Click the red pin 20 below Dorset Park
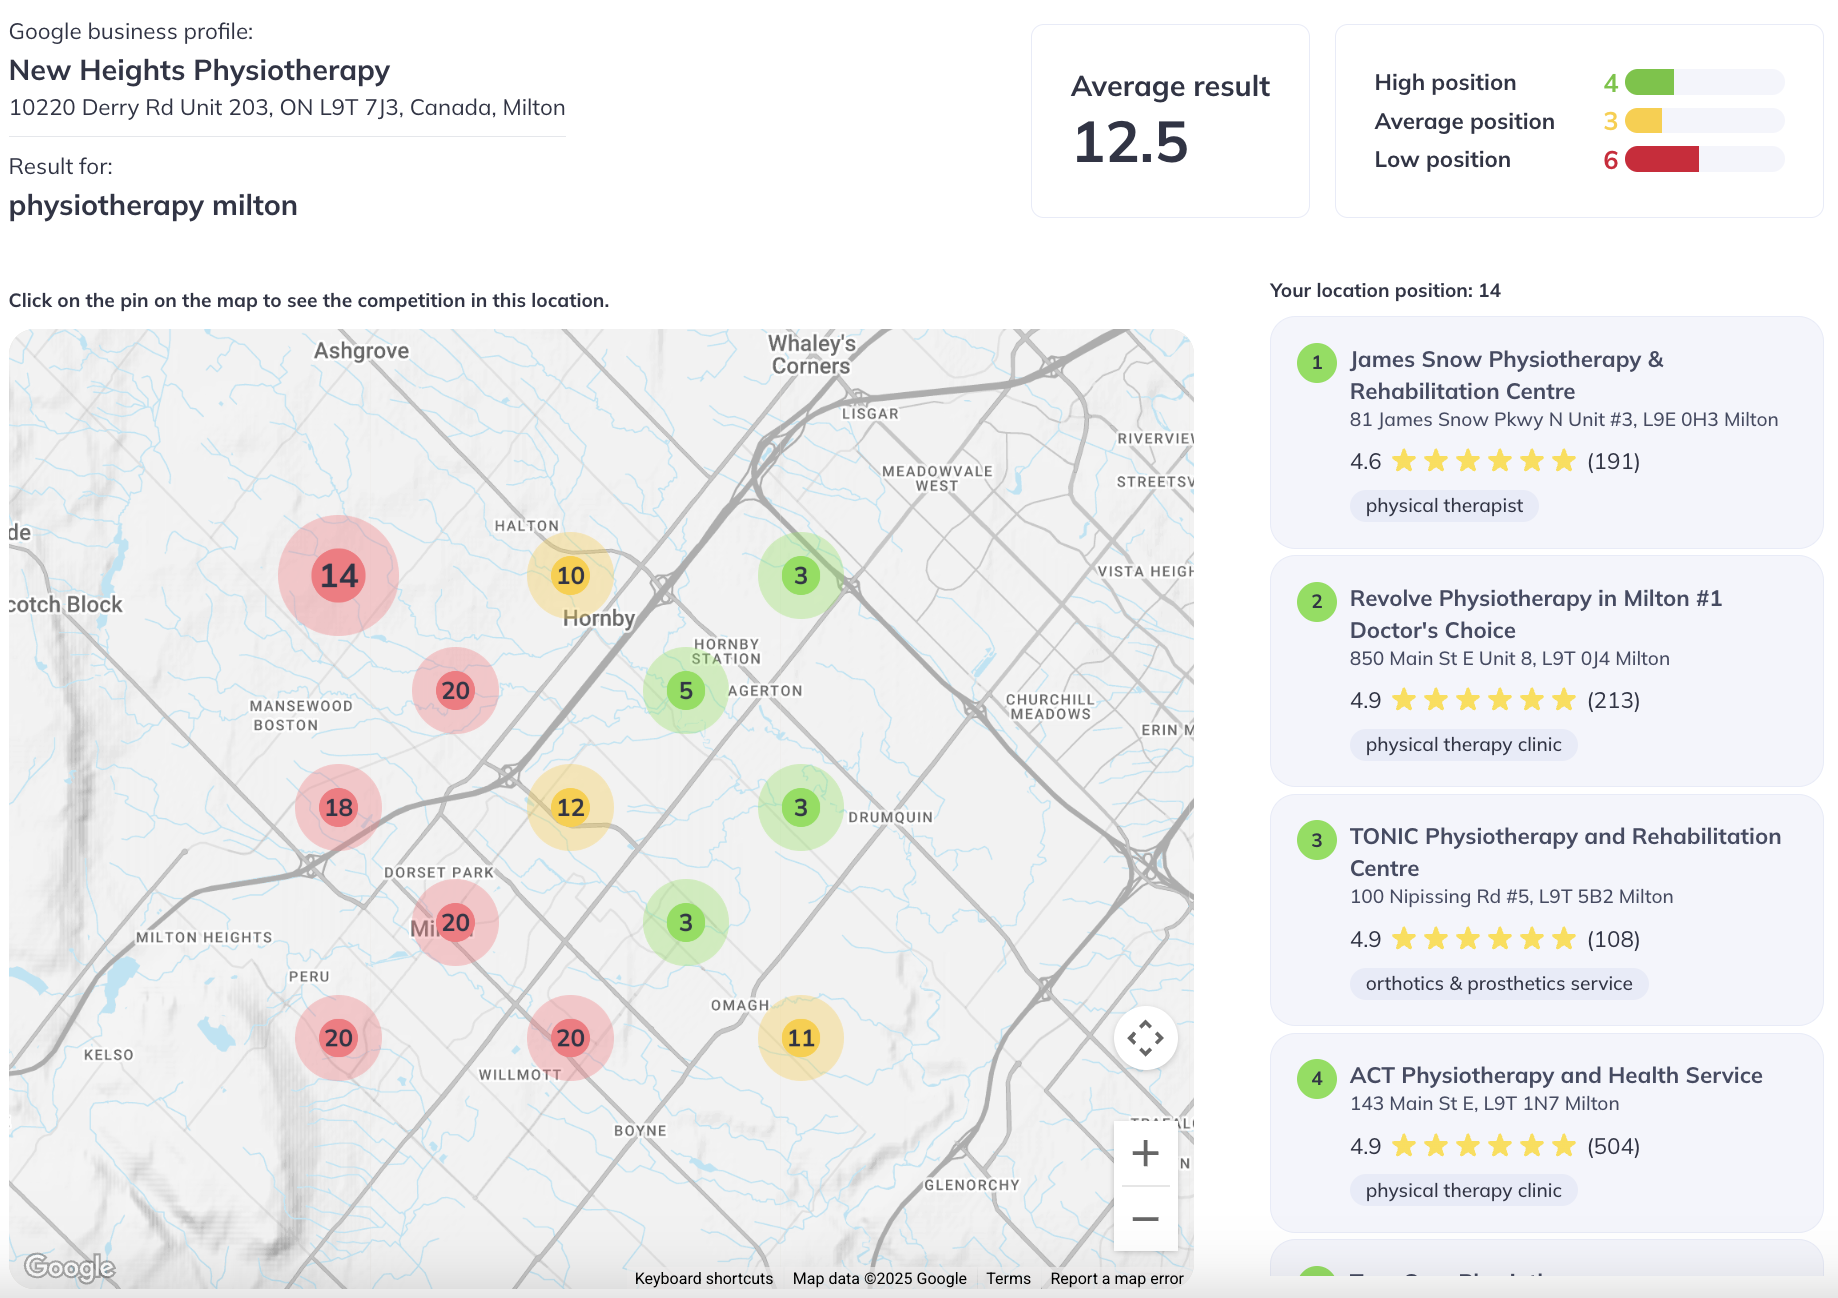Viewport: 1838px width, 1298px height. click(455, 922)
